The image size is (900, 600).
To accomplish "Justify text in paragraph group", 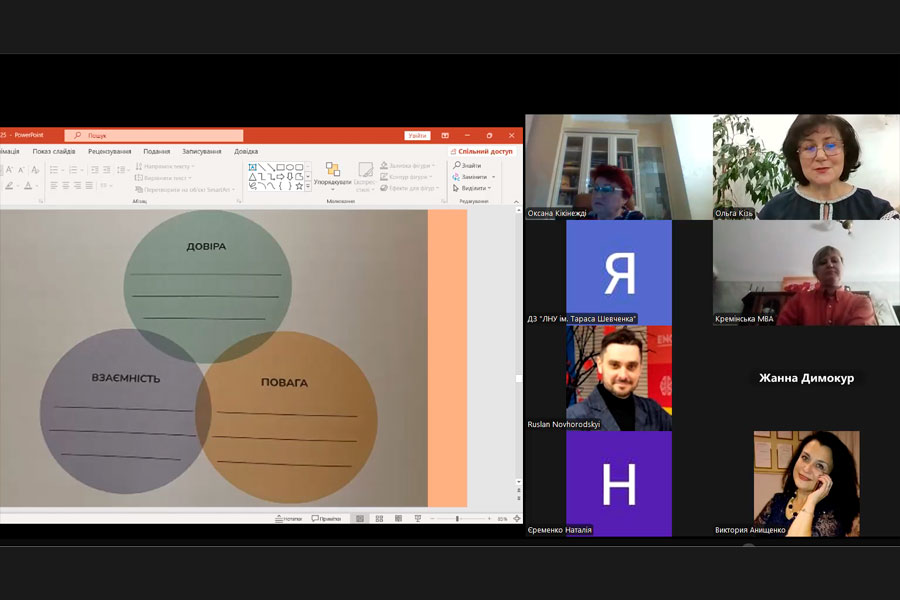I will coord(89,185).
